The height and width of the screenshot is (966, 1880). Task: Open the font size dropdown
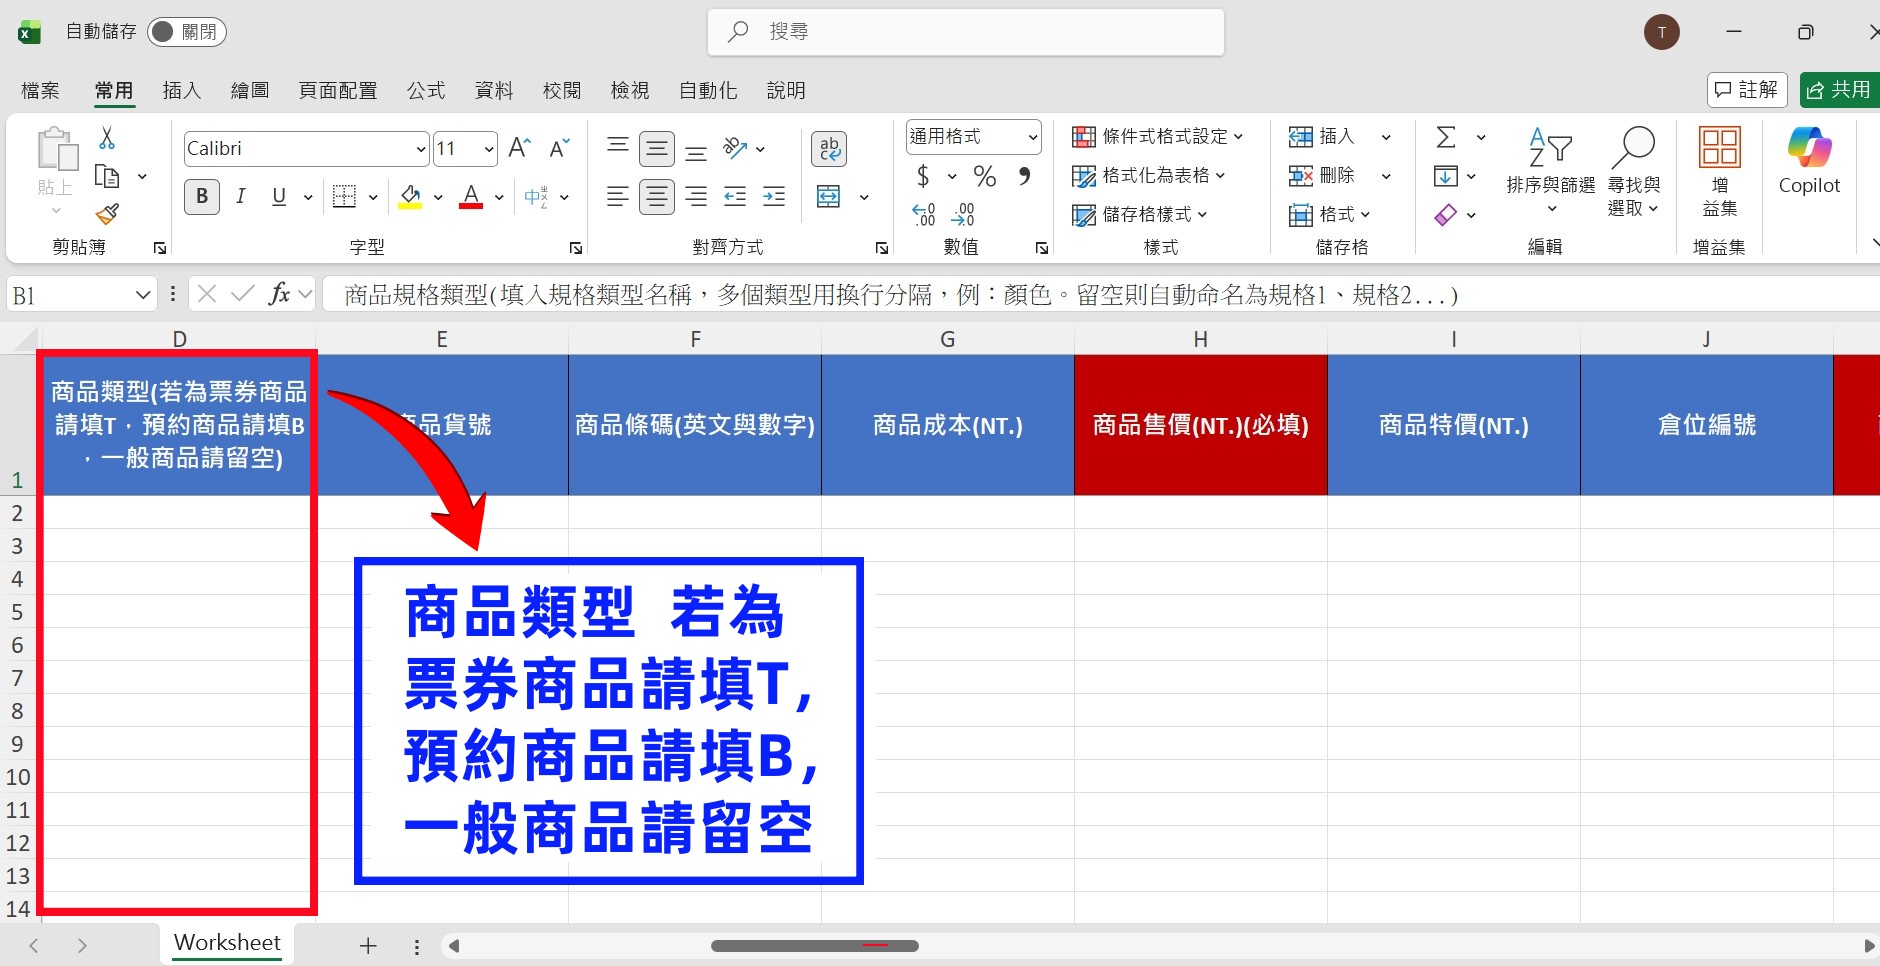pyautogui.click(x=489, y=149)
